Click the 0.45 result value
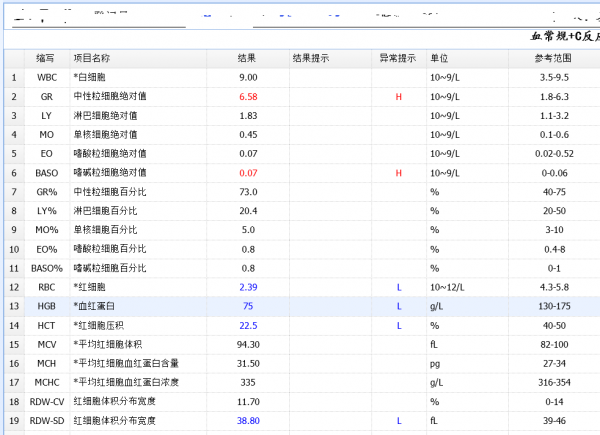Image resolution: width=600 pixels, height=435 pixels. (x=248, y=135)
